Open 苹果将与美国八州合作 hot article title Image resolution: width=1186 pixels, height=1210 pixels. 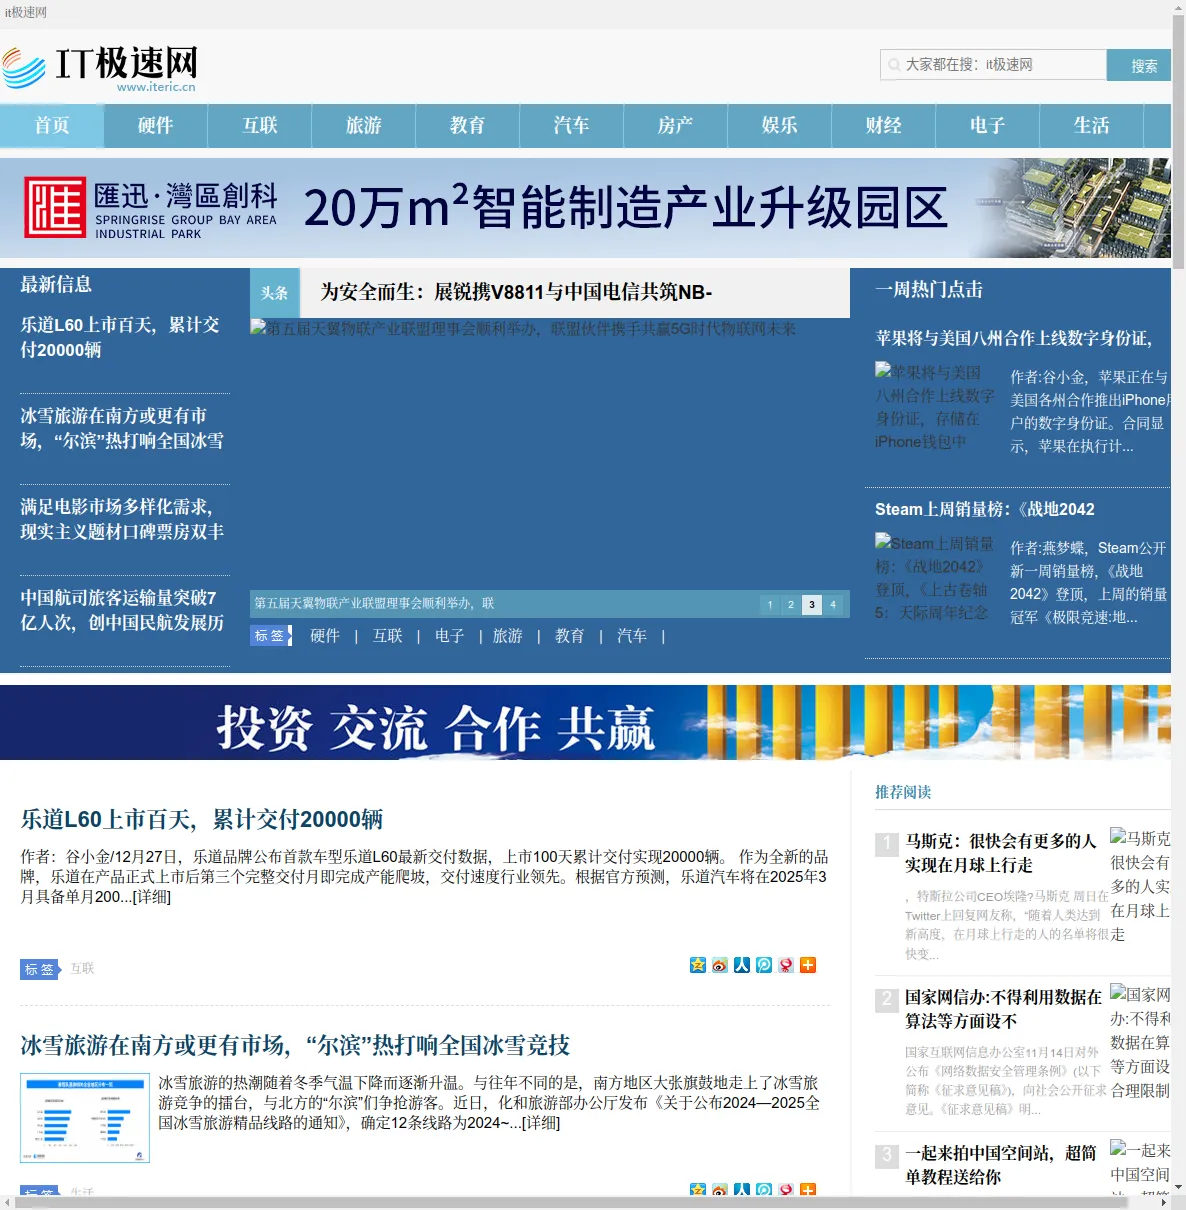[x=1014, y=338]
